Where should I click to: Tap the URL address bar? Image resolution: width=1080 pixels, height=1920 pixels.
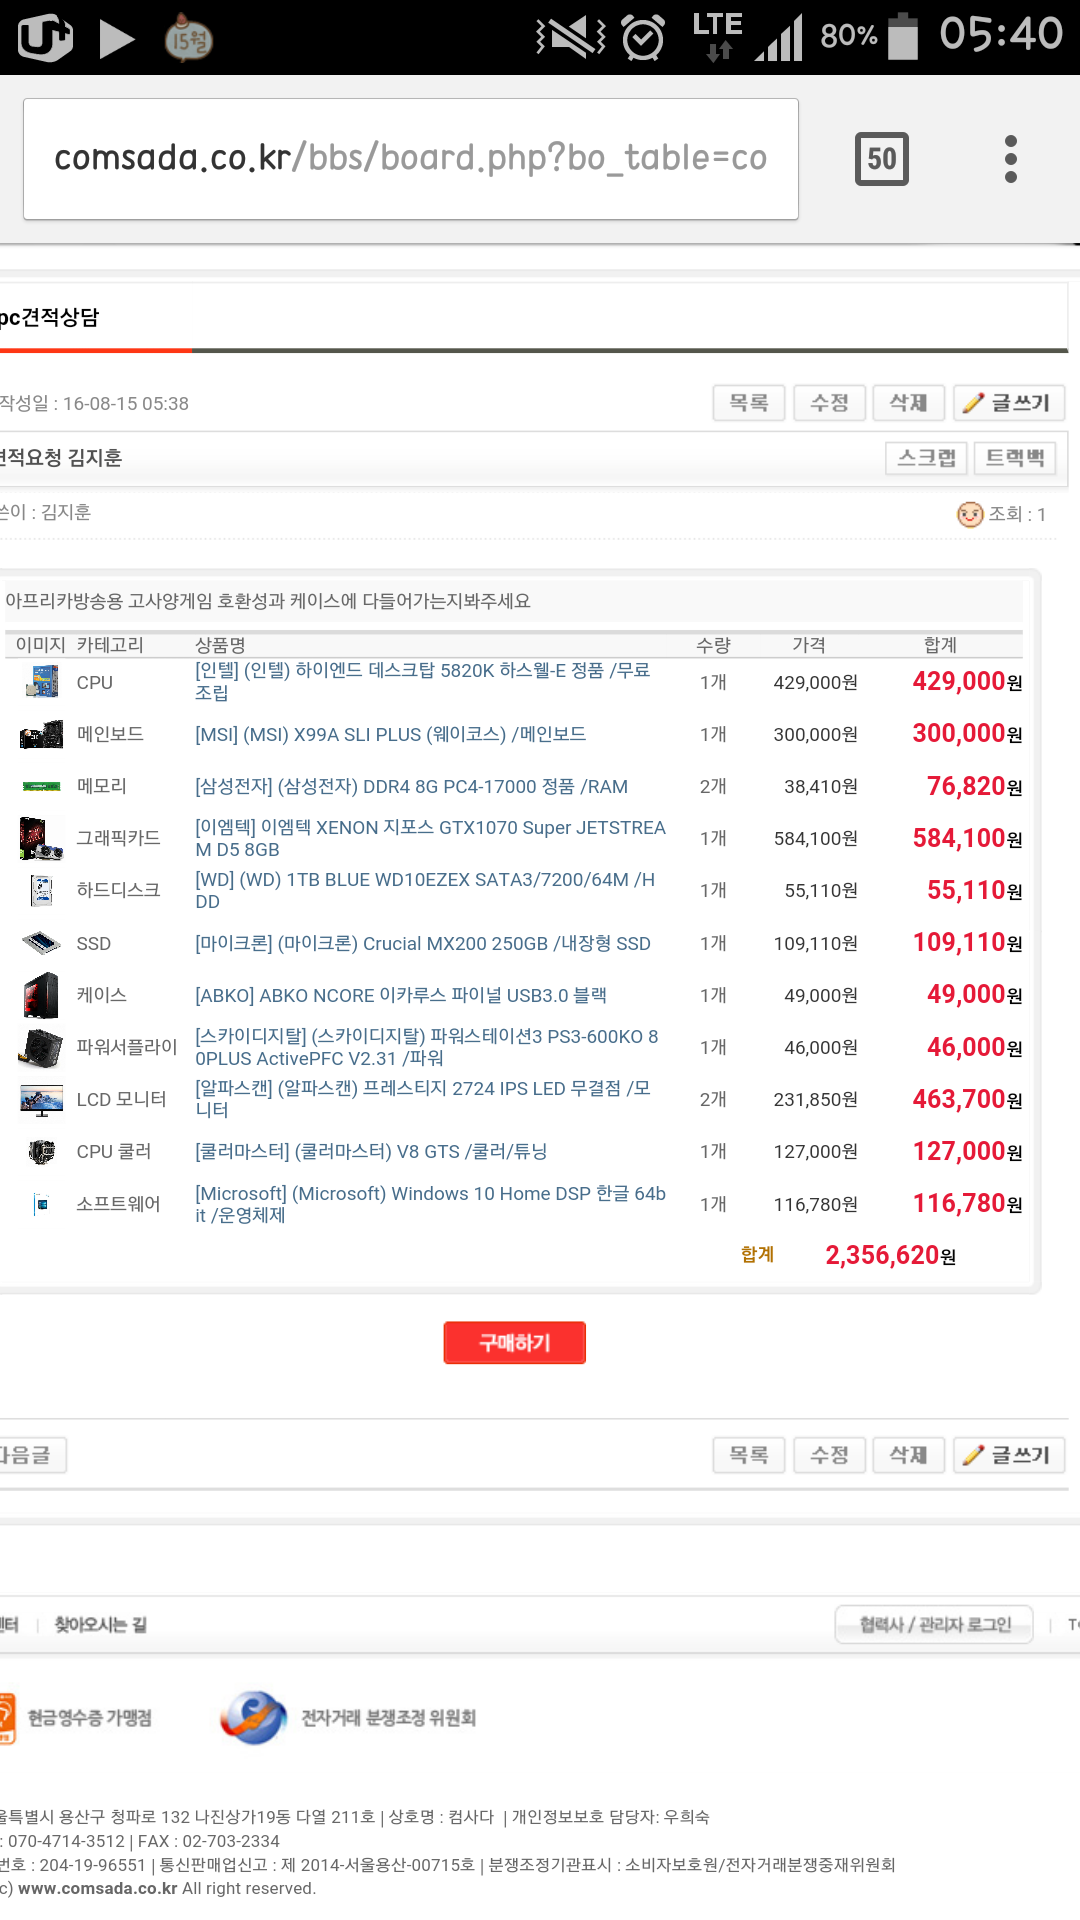pyautogui.click(x=410, y=159)
